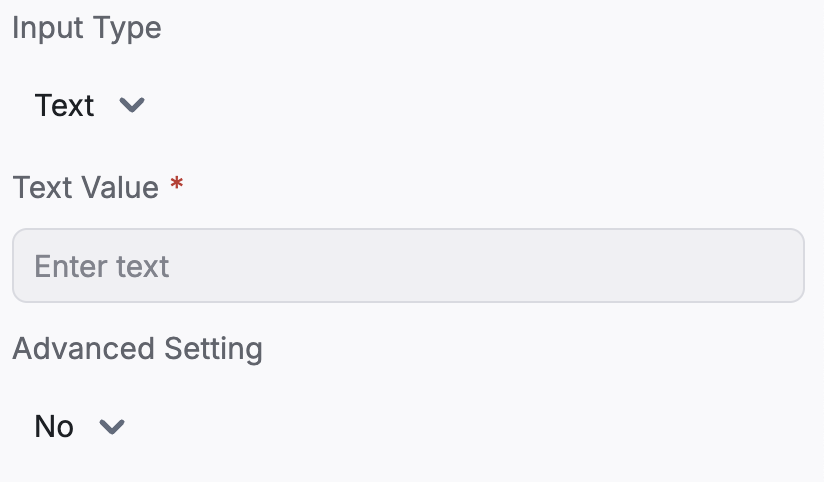
Task: Click into the Text Value input field
Action: (408, 265)
